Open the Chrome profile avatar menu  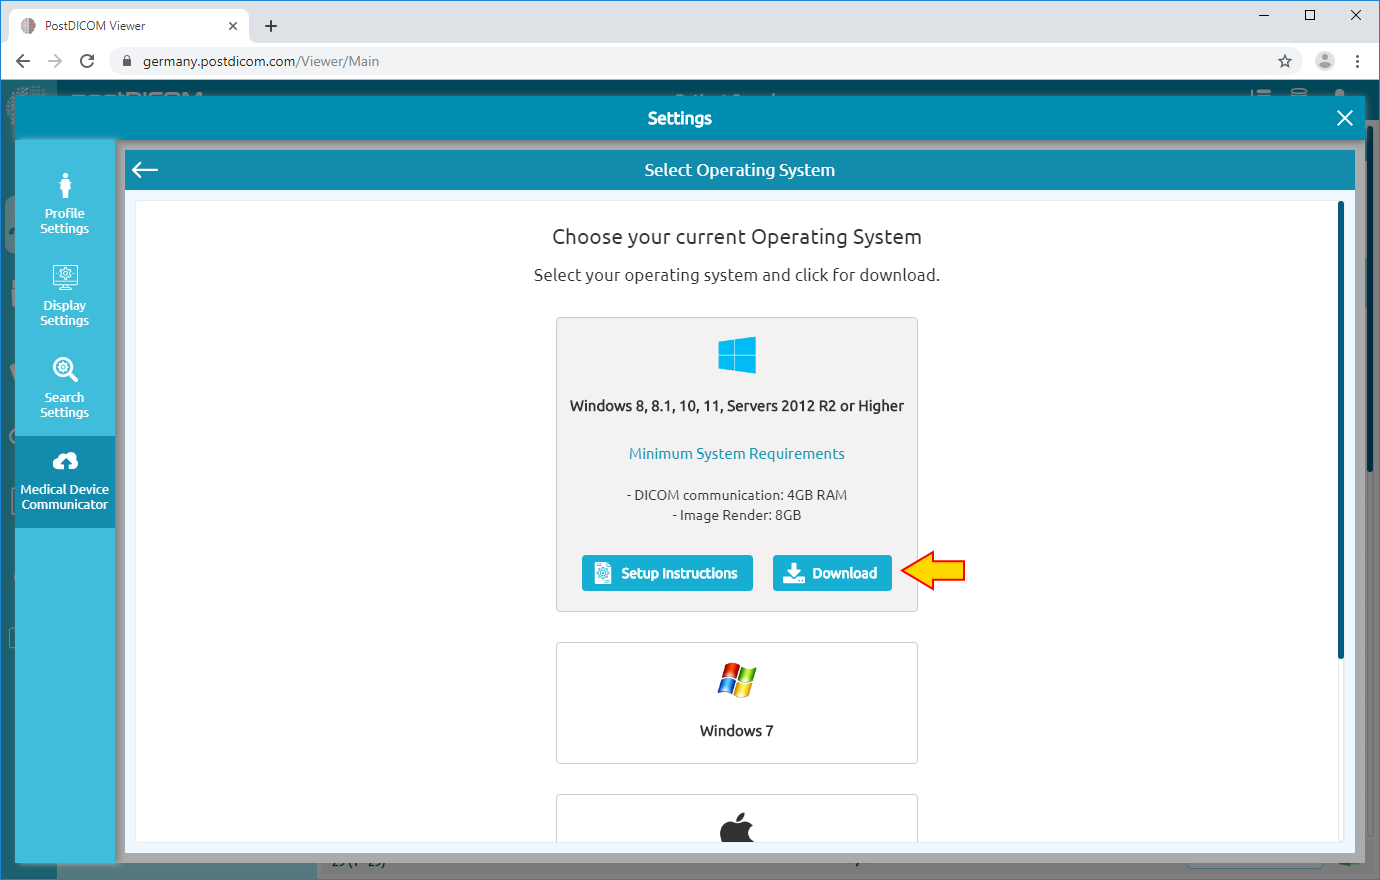tap(1325, 61)
